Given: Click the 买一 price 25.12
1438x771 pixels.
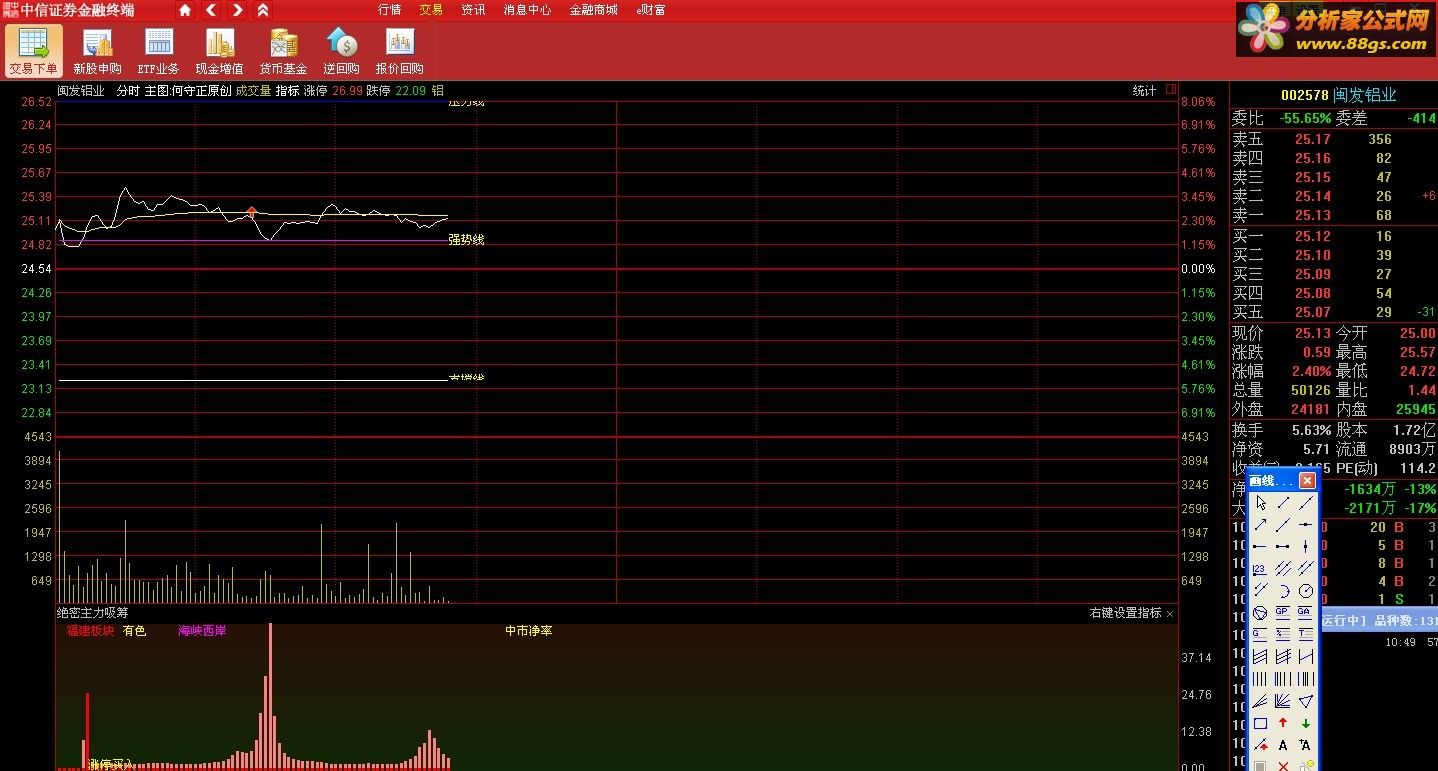Looking at the screenshot, I should pos(1312,237).
